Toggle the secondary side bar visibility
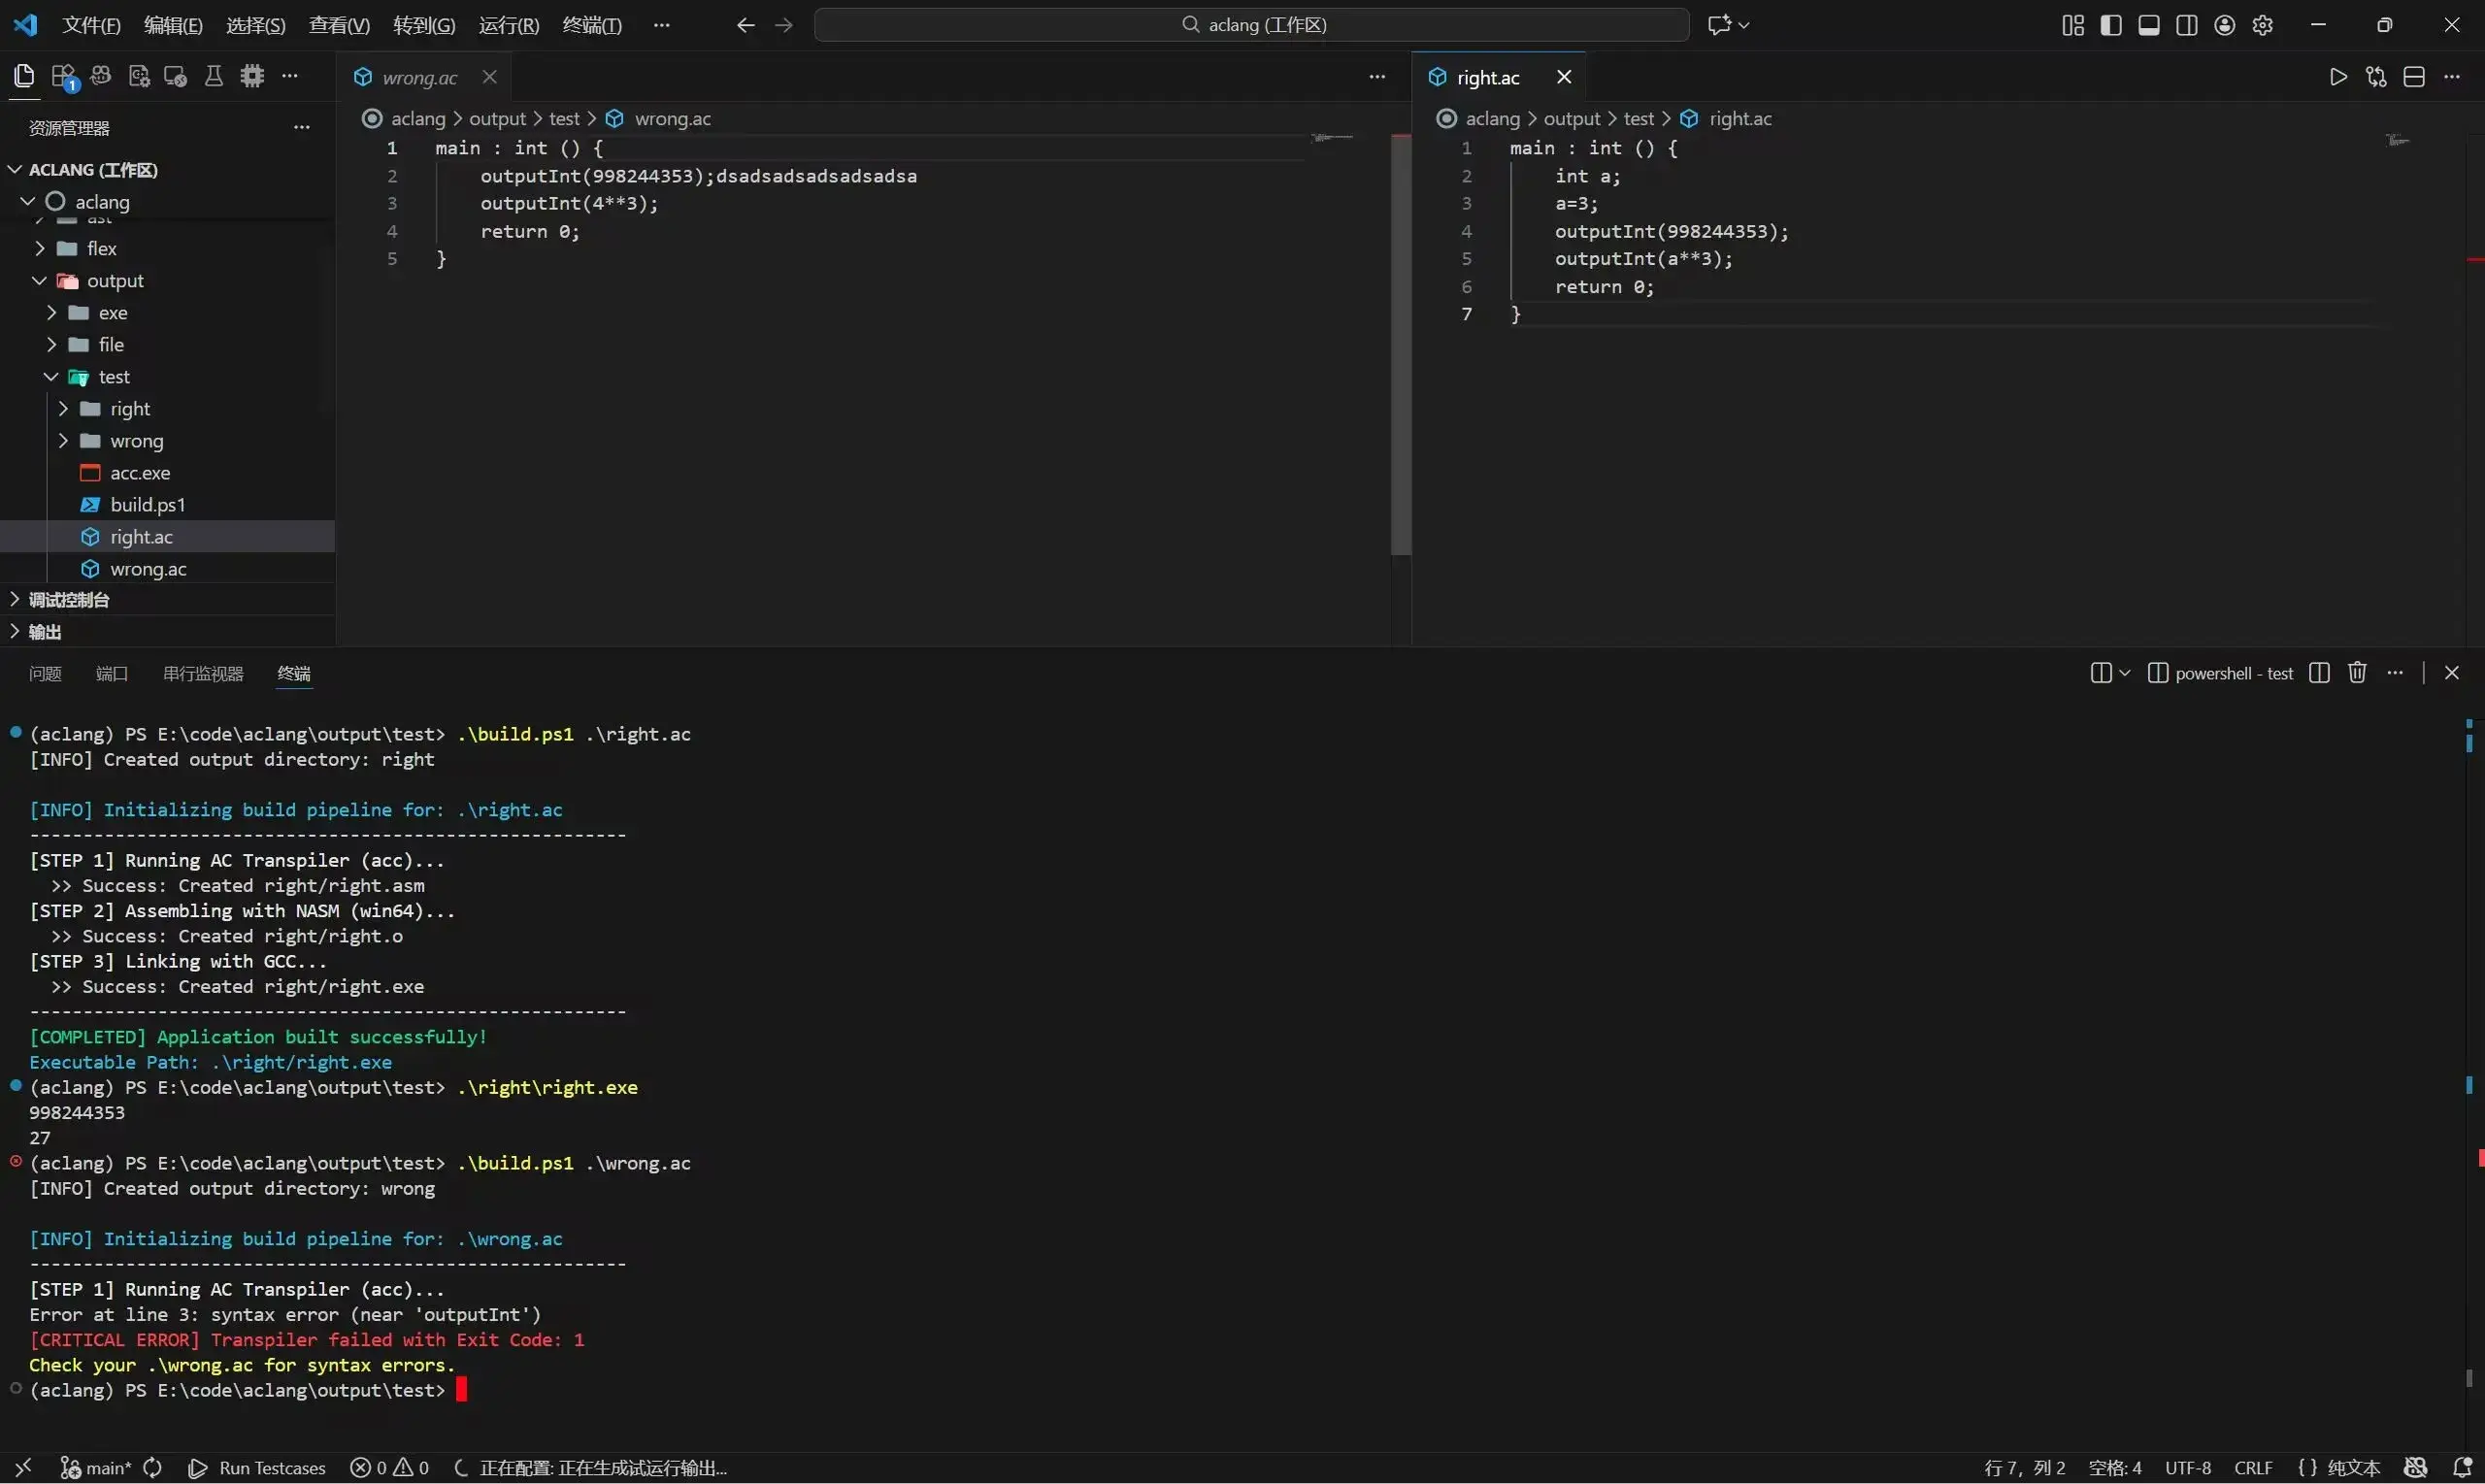Screen dimensions: 2485x1484 (x=2187, y=25)
